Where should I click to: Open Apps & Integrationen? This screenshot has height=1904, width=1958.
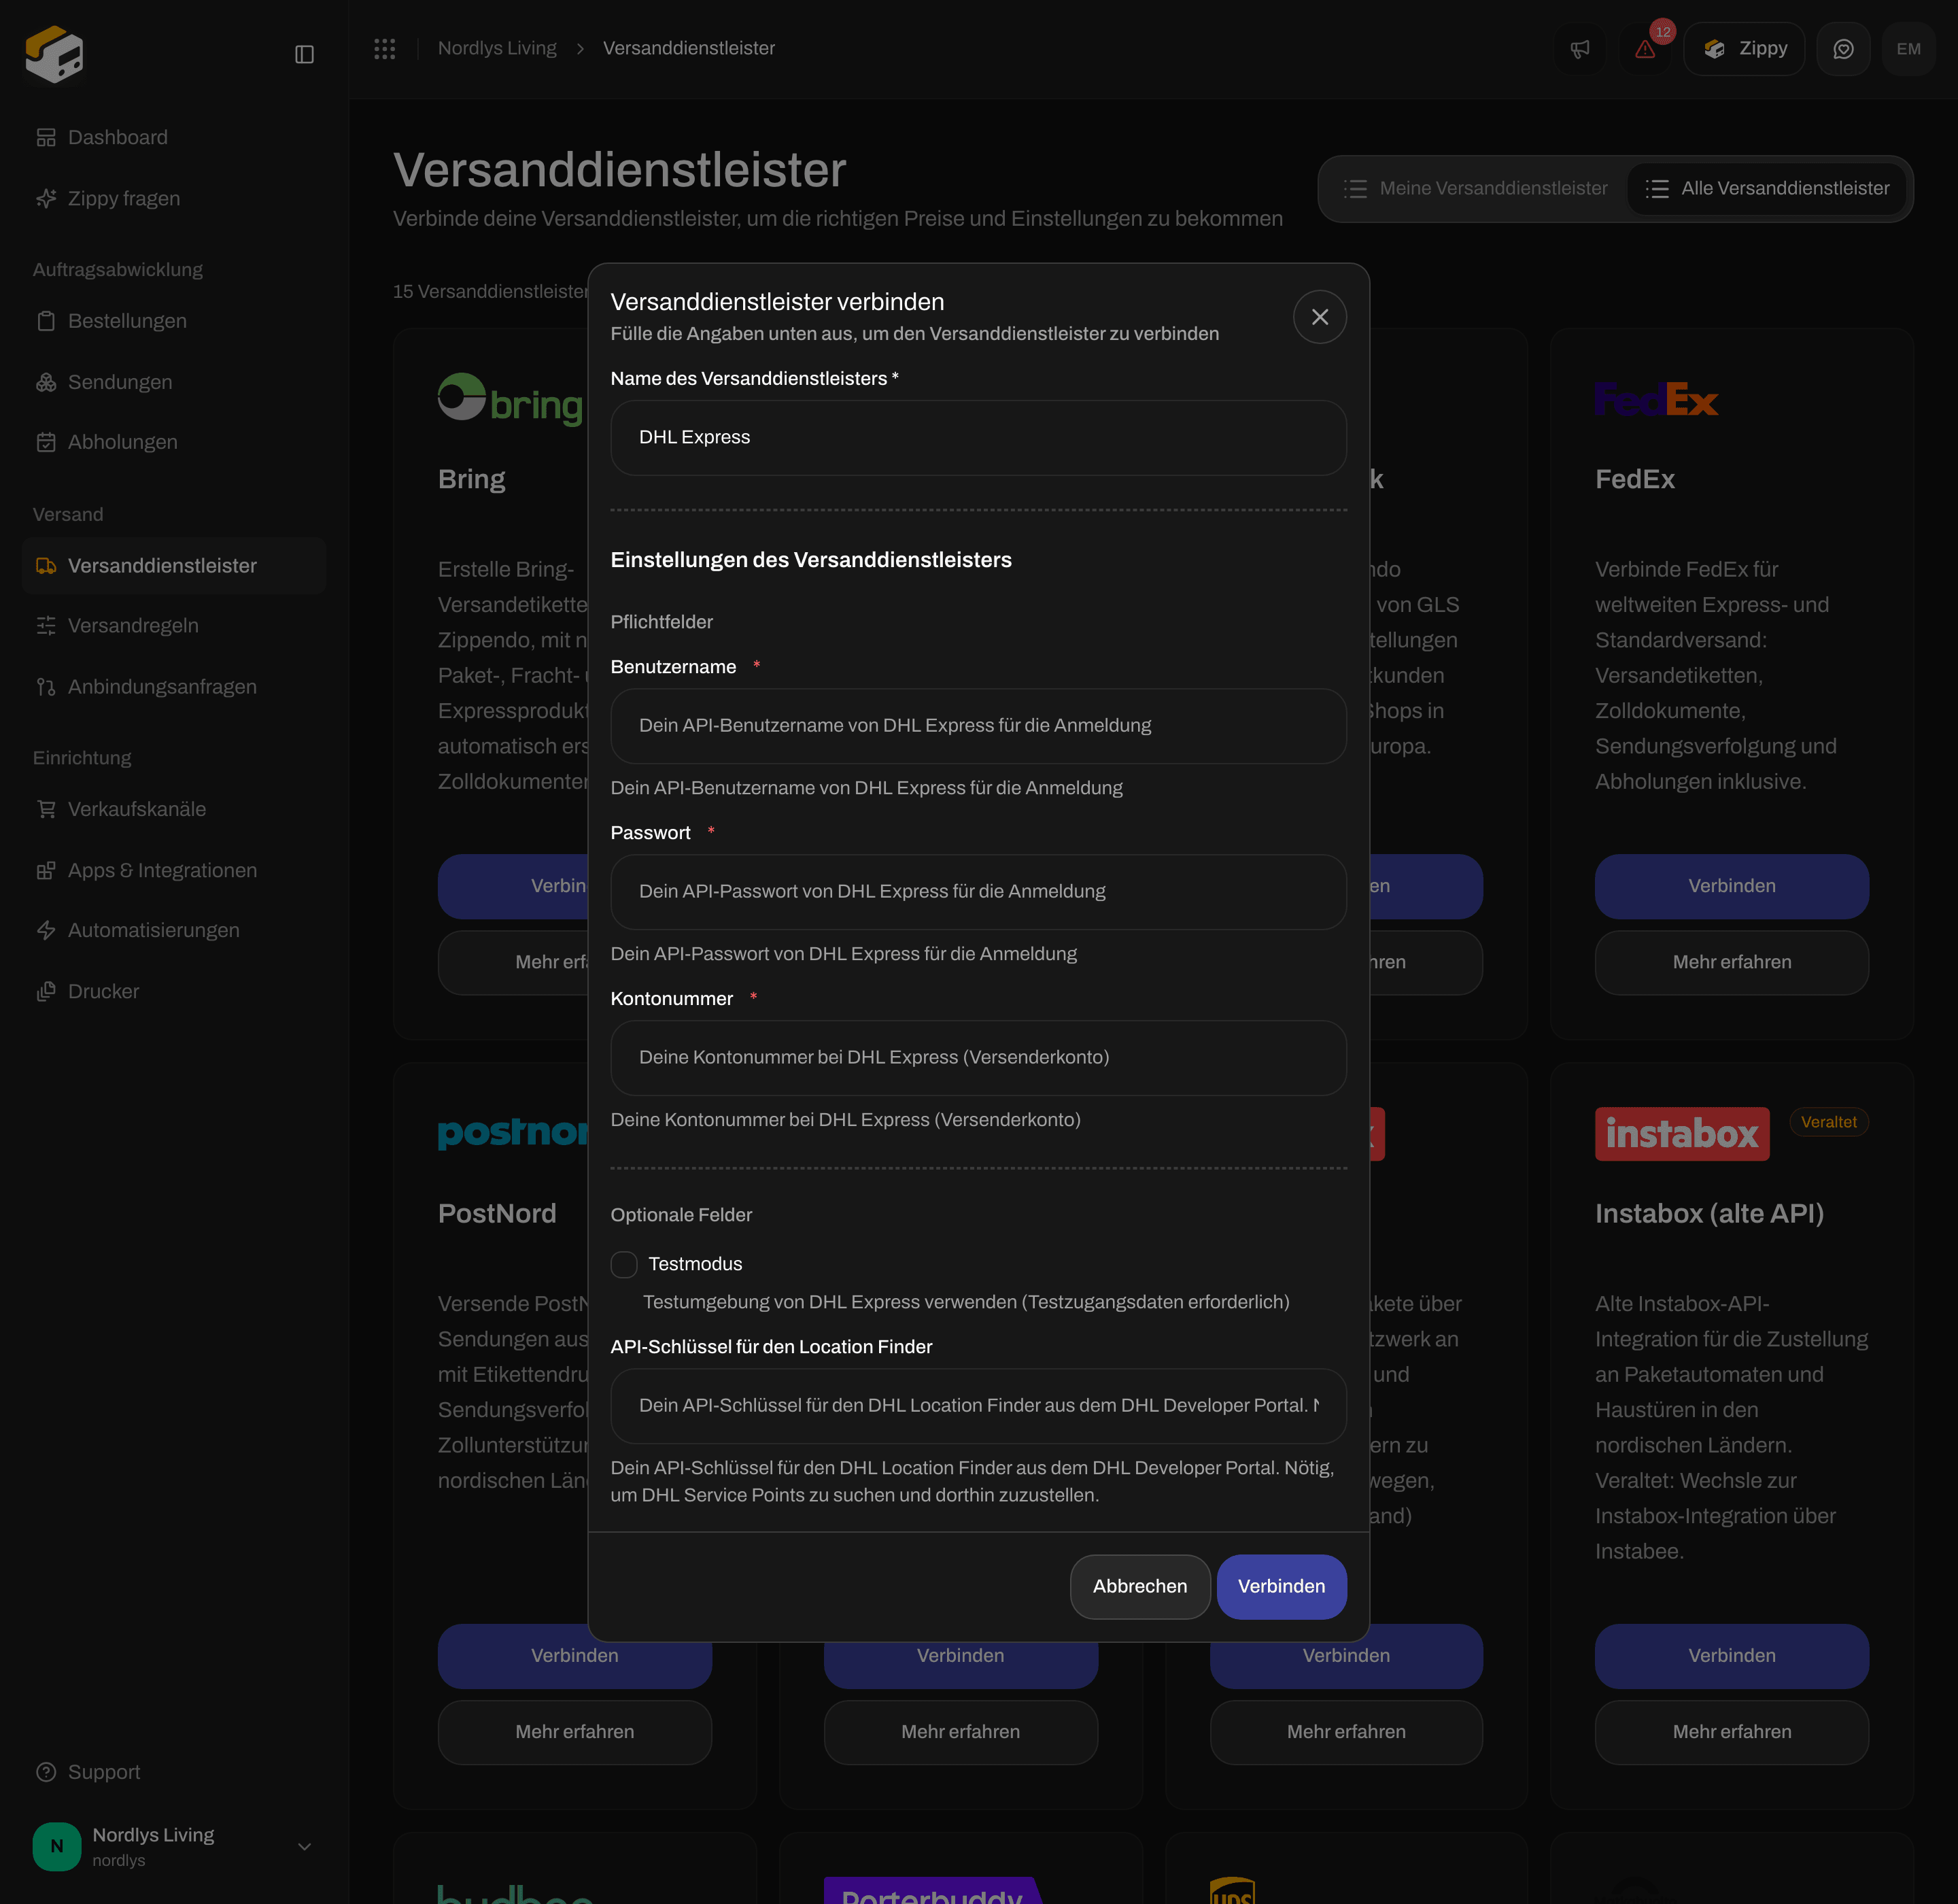click(x=174, y=870)
